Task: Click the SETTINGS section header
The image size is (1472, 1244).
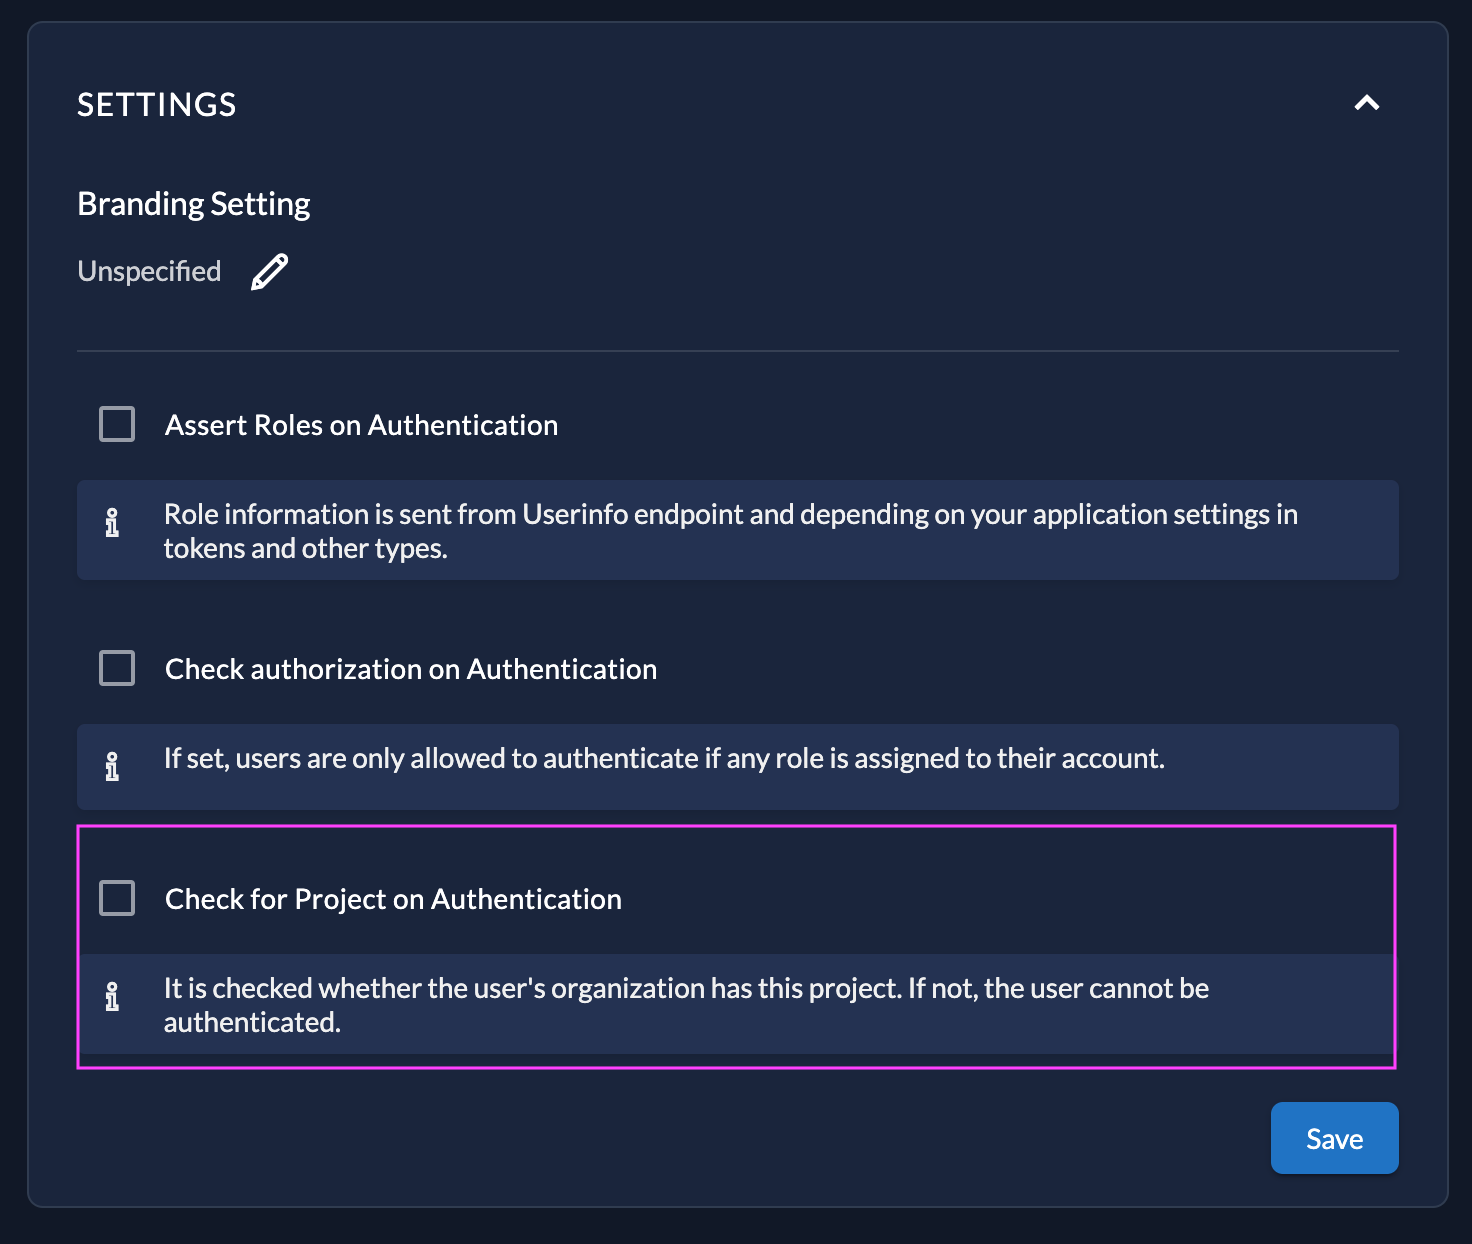Action: pos(157,104)
